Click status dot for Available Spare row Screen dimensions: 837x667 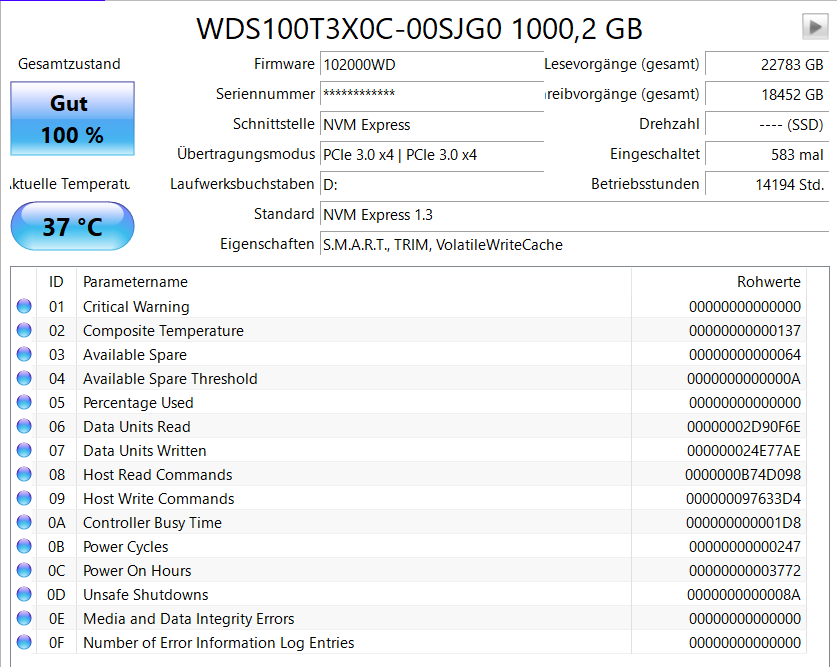click(x=24, y=354)
